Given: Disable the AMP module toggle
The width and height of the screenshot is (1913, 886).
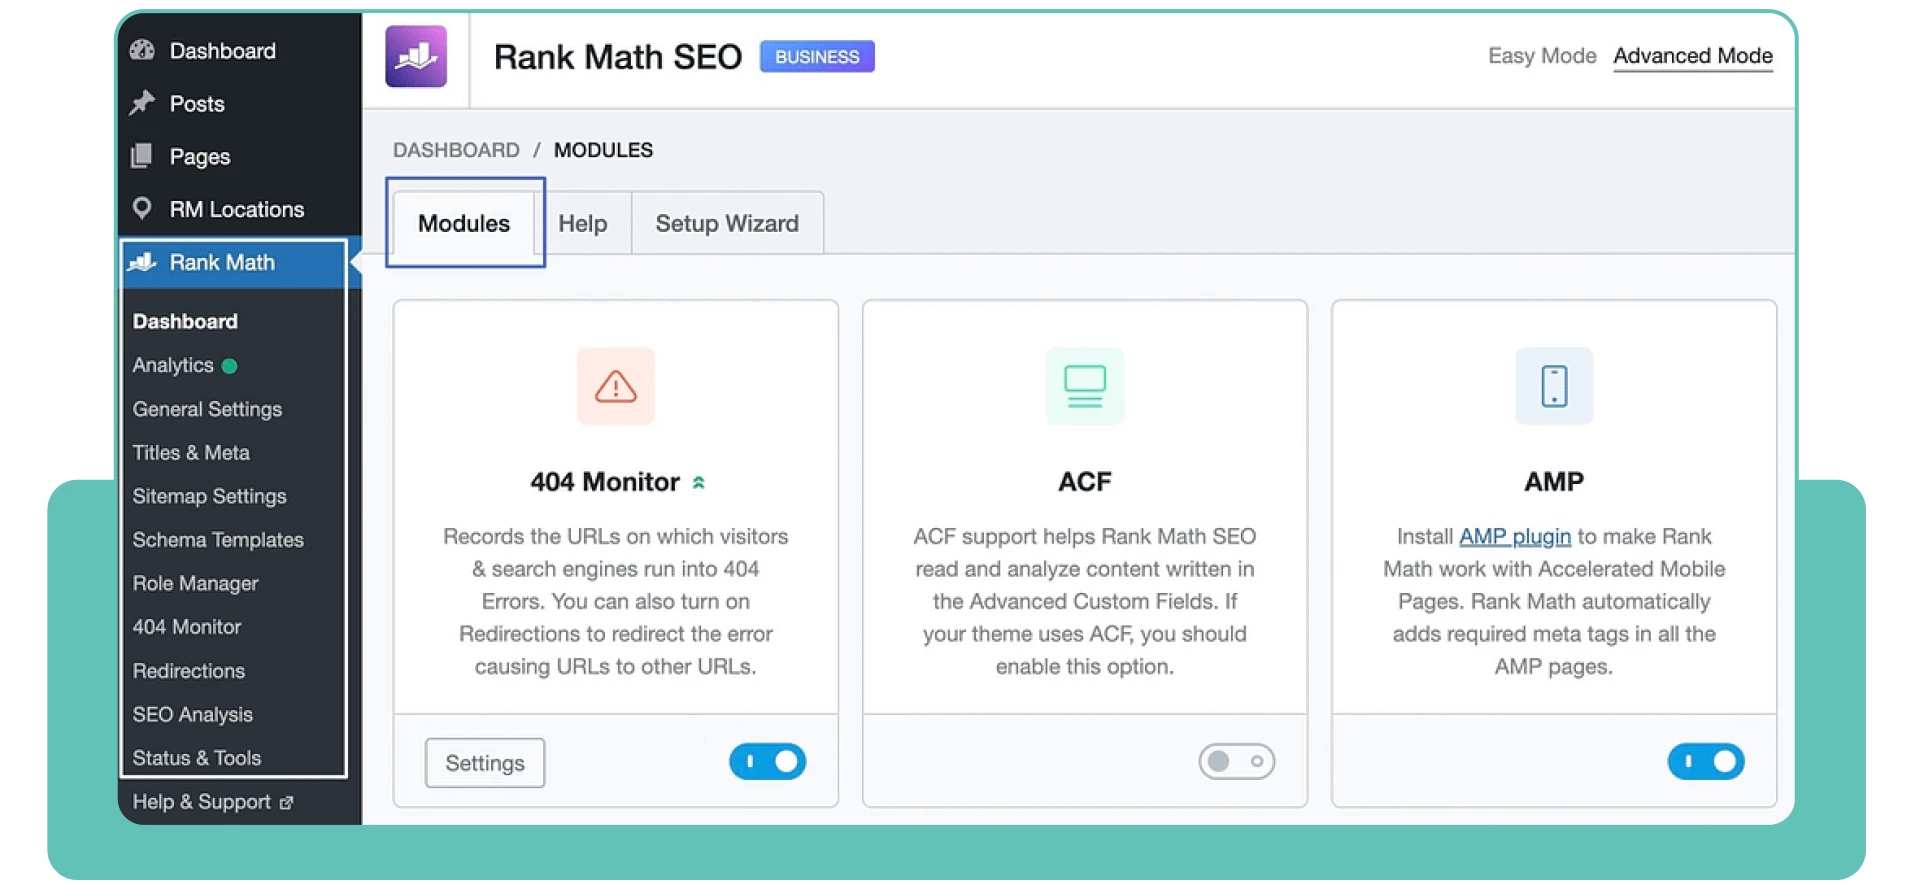Looking at the screenshot, I should [x=1706, y=762].
